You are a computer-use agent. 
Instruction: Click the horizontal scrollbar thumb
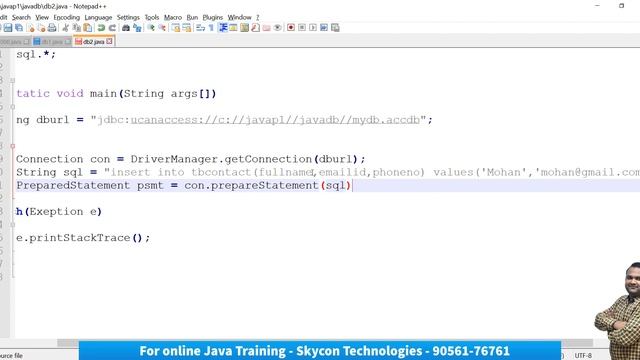[x=325, y=343]
